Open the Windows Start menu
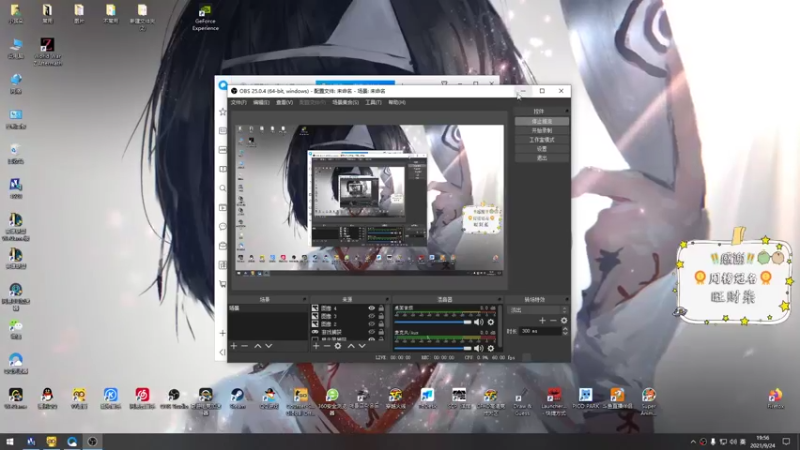The height and width of the screenshot is (450, 800). (10, 441)
